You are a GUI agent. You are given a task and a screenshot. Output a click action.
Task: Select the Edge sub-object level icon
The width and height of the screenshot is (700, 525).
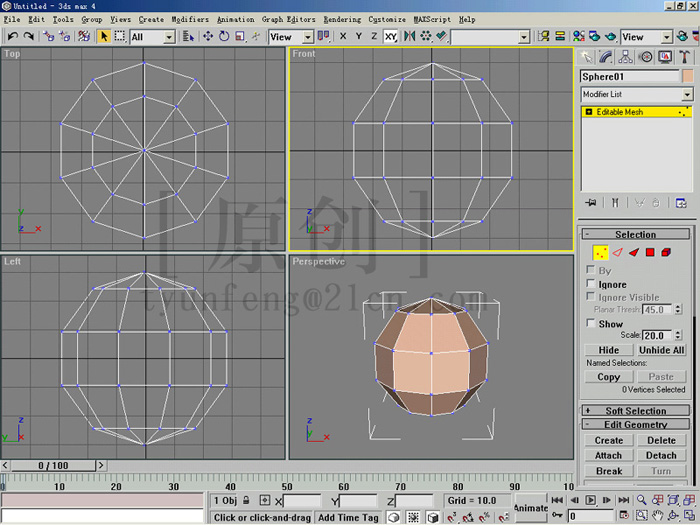pos(617,253)
